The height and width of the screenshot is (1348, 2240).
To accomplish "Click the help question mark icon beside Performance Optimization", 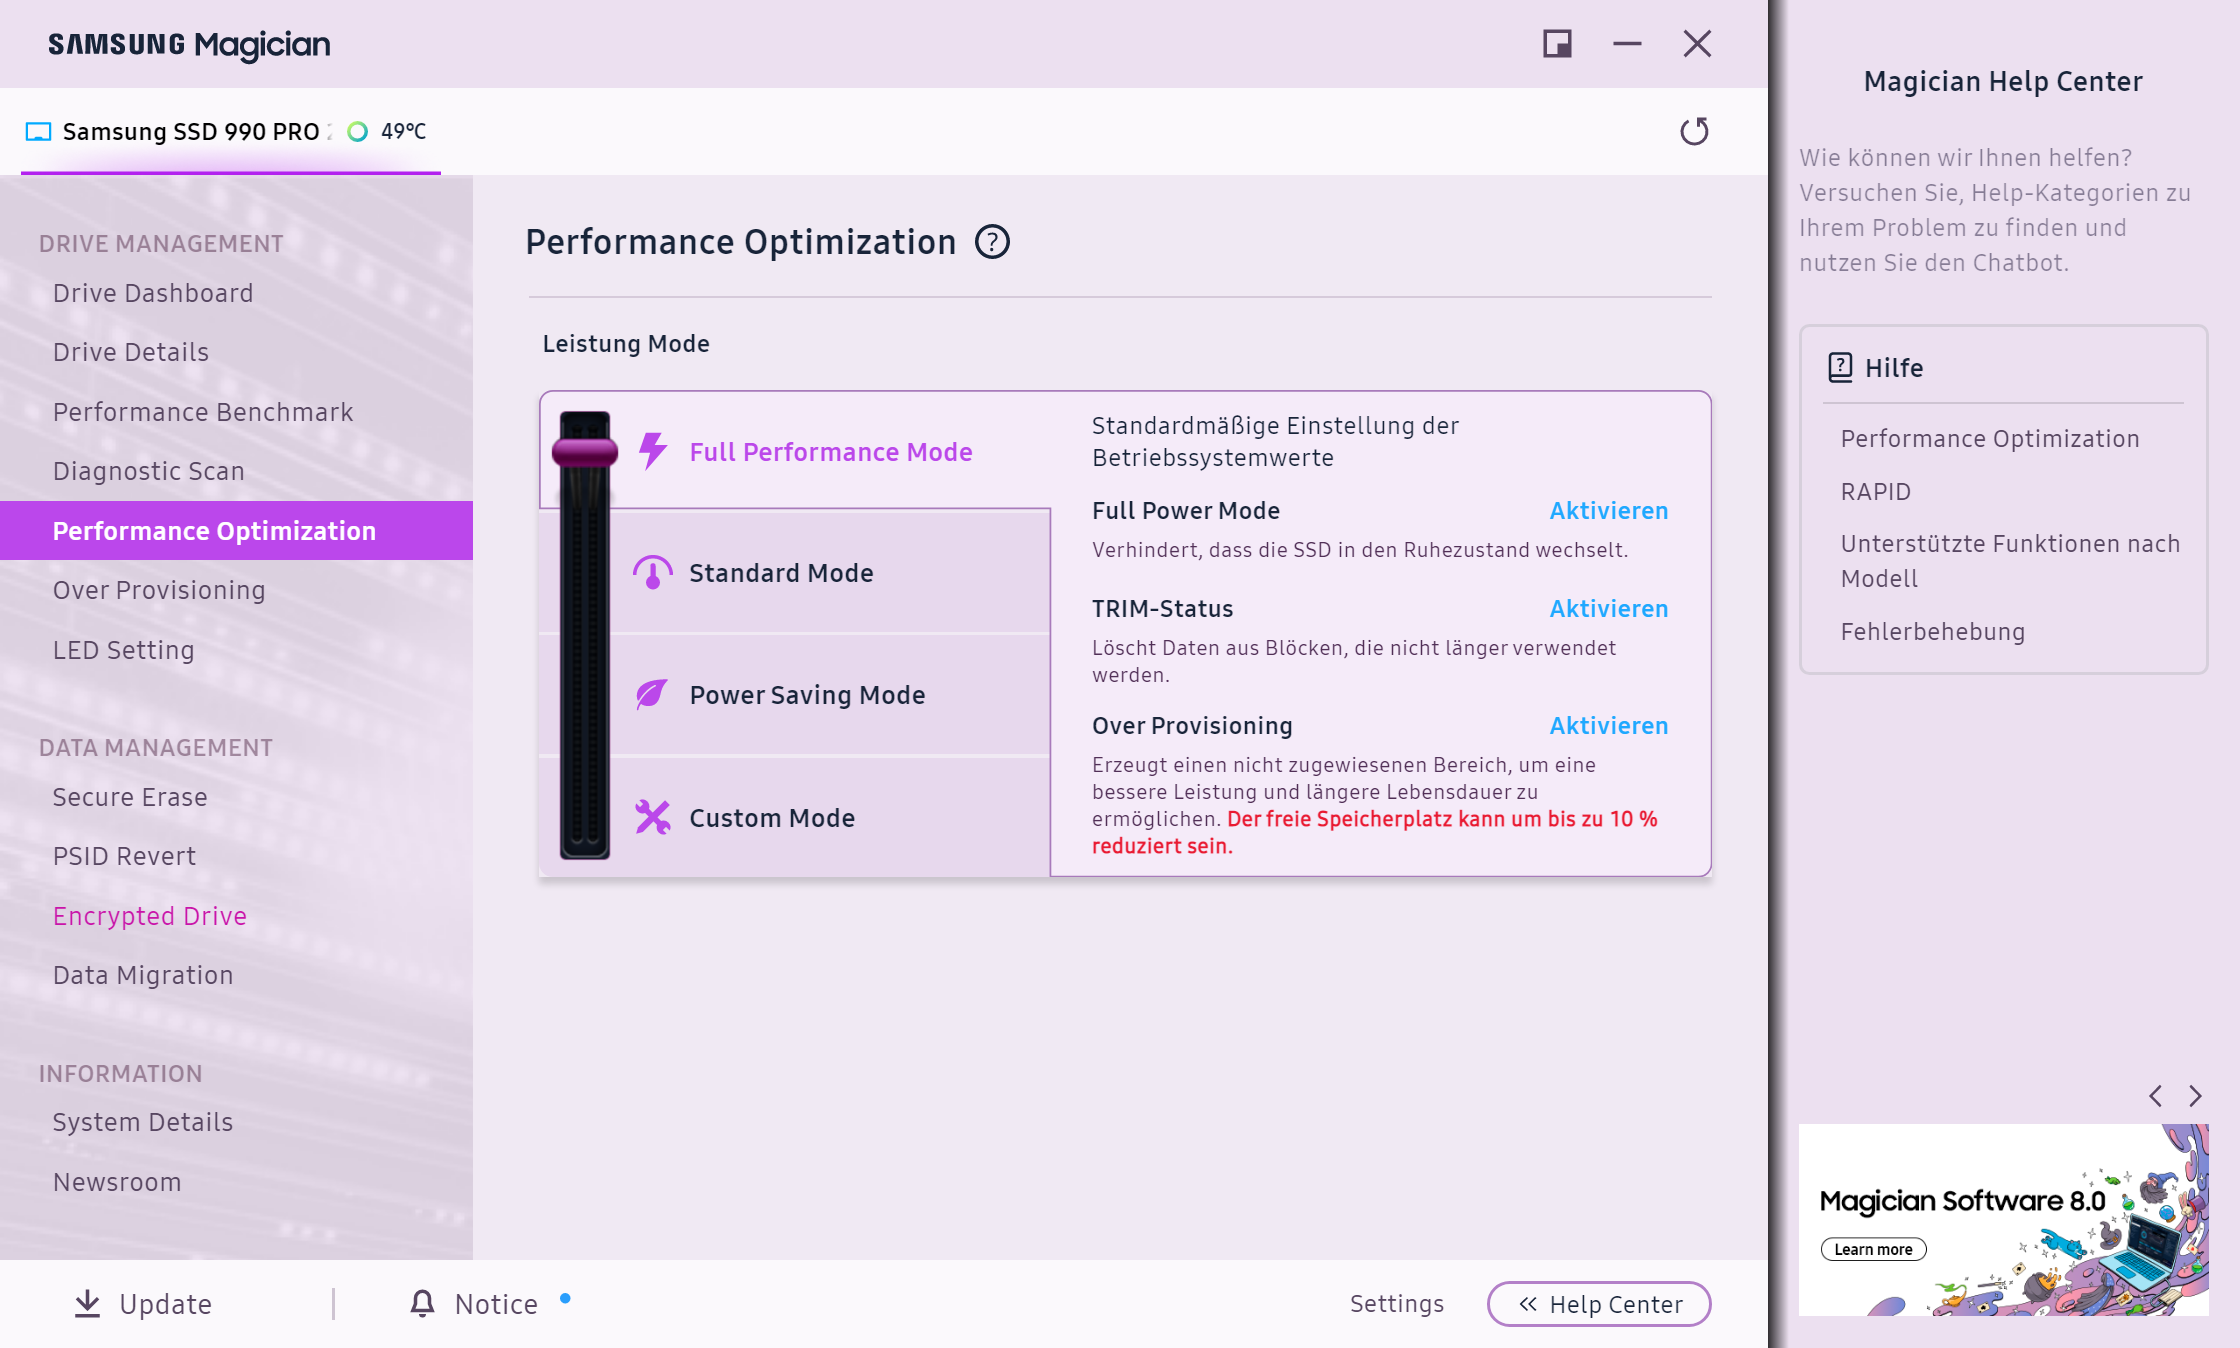I will point(992,242).
